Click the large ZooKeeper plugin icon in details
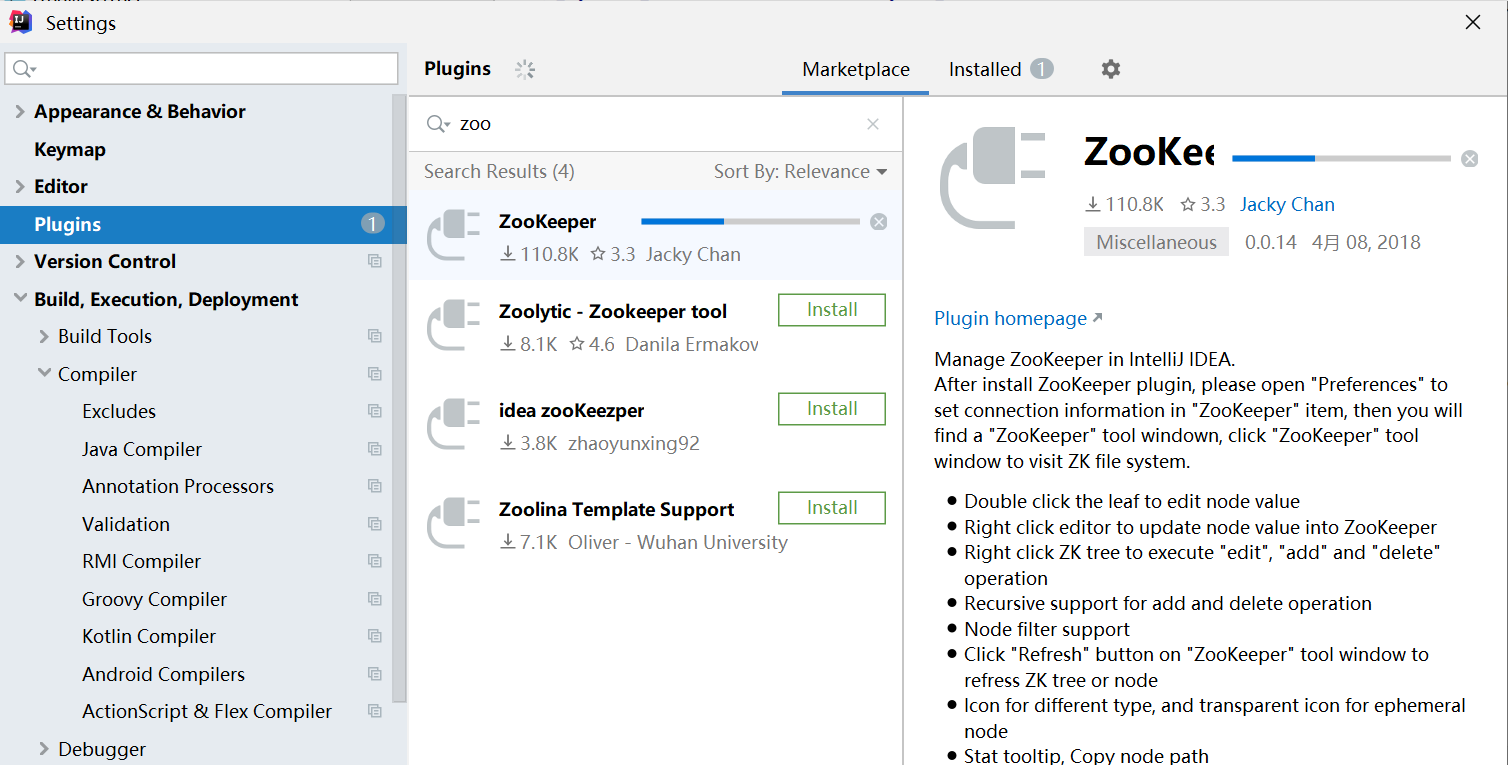Screen dimensions: 1508x765 click(992, 178)
